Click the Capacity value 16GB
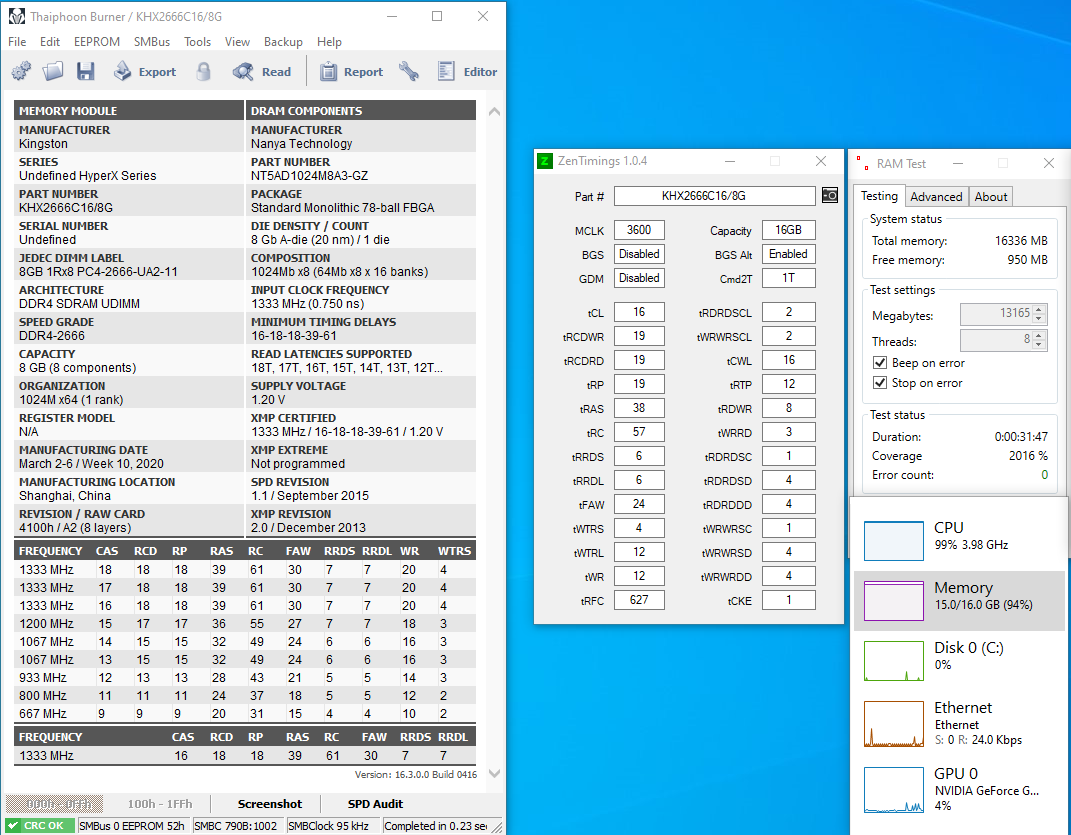Viewport: 1071px width, 835px height. (x=788, y=230)
